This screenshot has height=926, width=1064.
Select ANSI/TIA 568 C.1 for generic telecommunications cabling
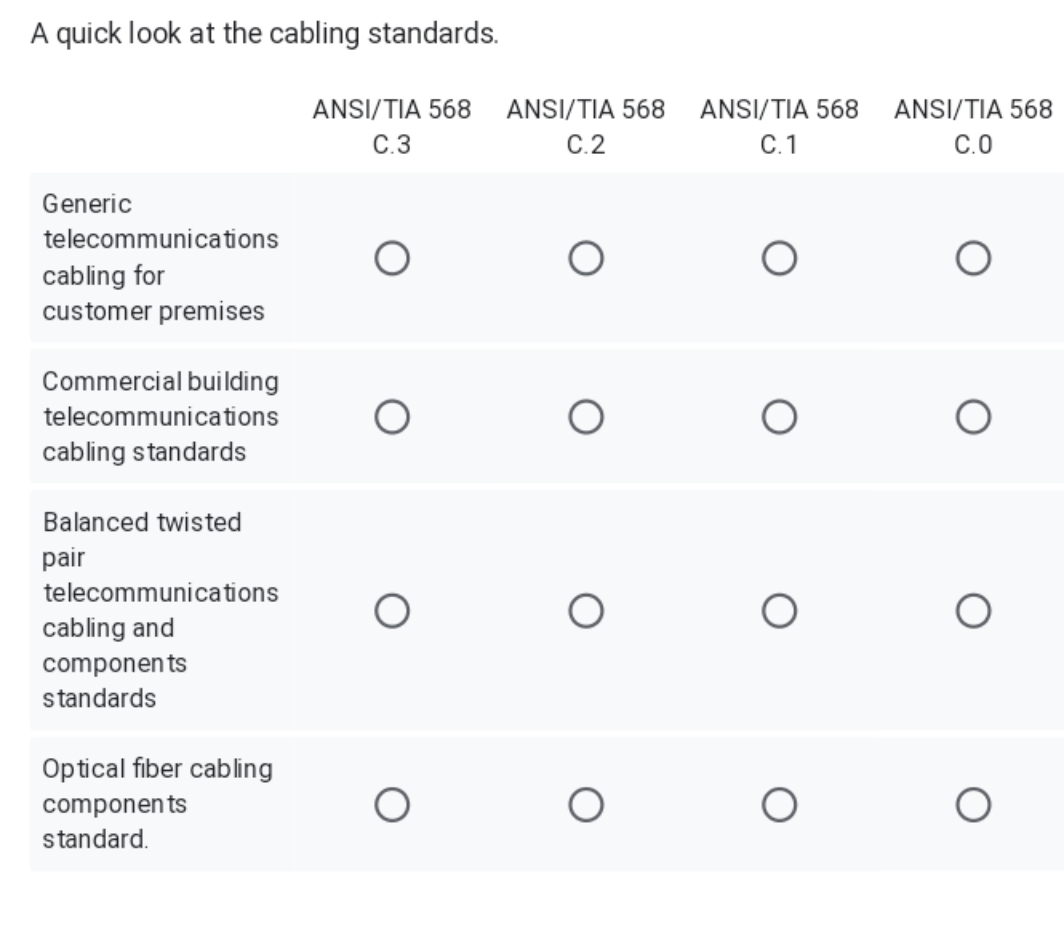[777, 260]
